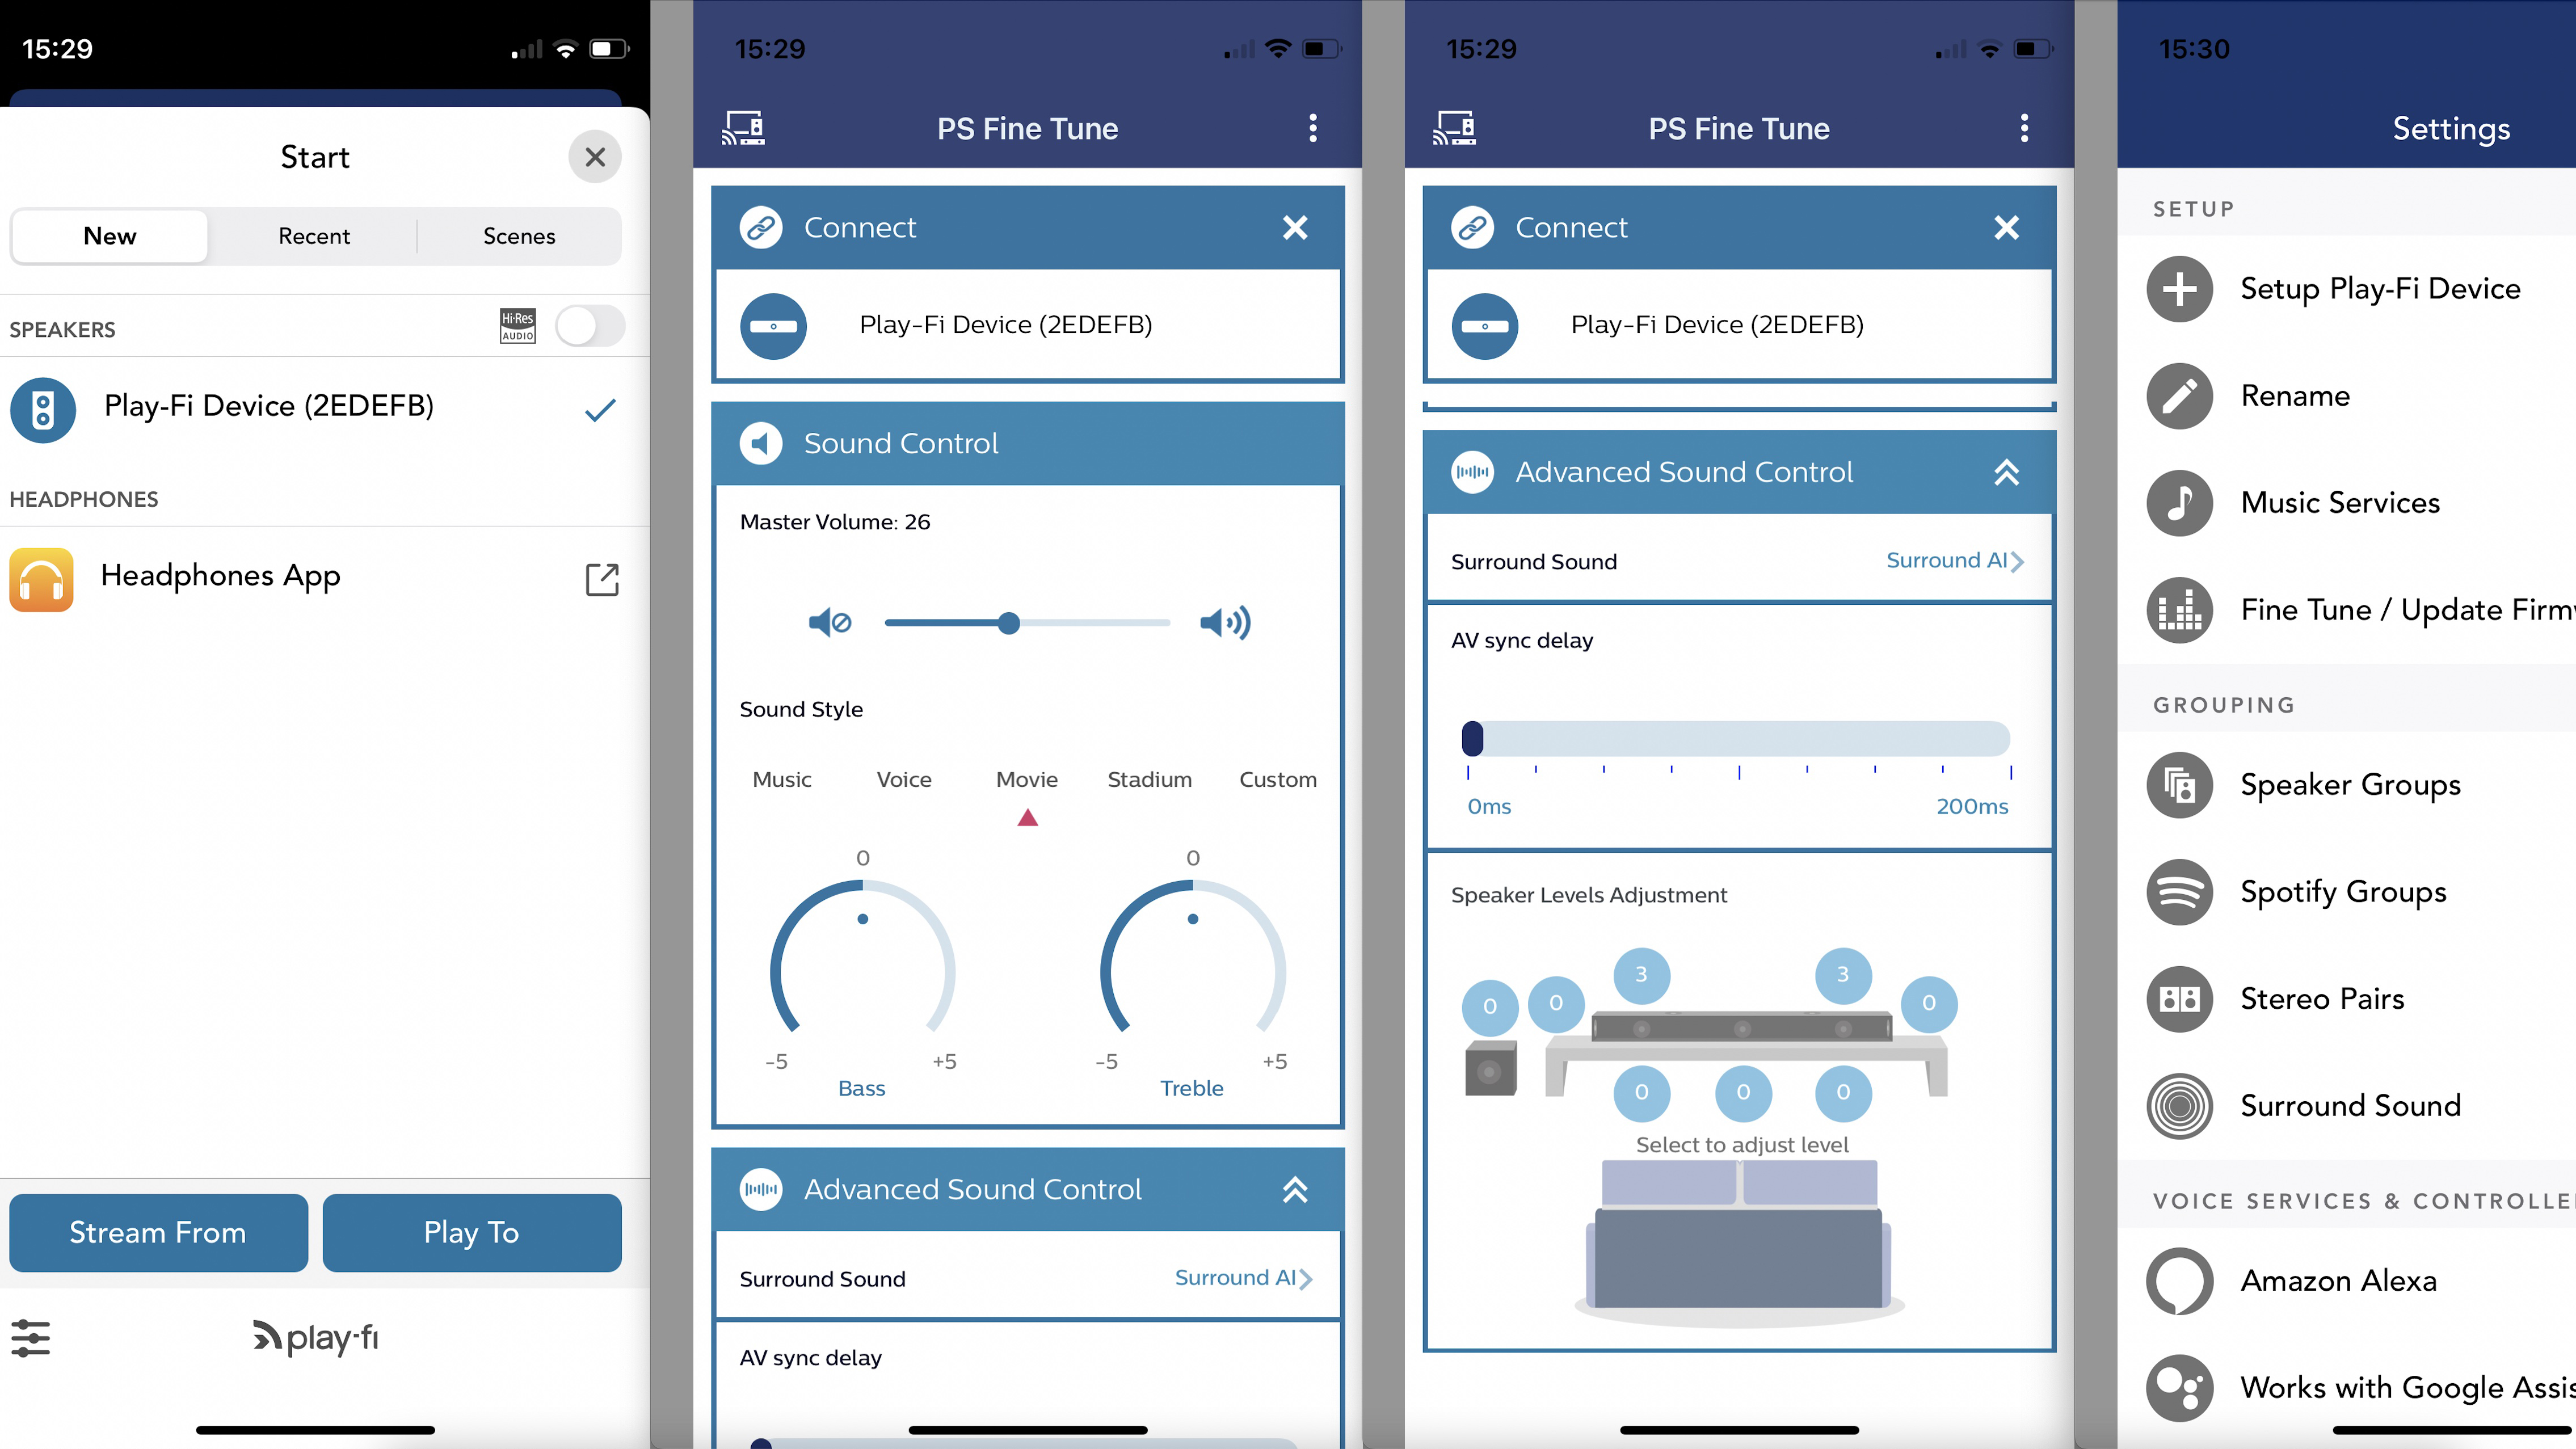The height and width of the screenshot is (1449, 2576).
Task: Click the Rename pencil icon in Settings
Action: 2180,394
